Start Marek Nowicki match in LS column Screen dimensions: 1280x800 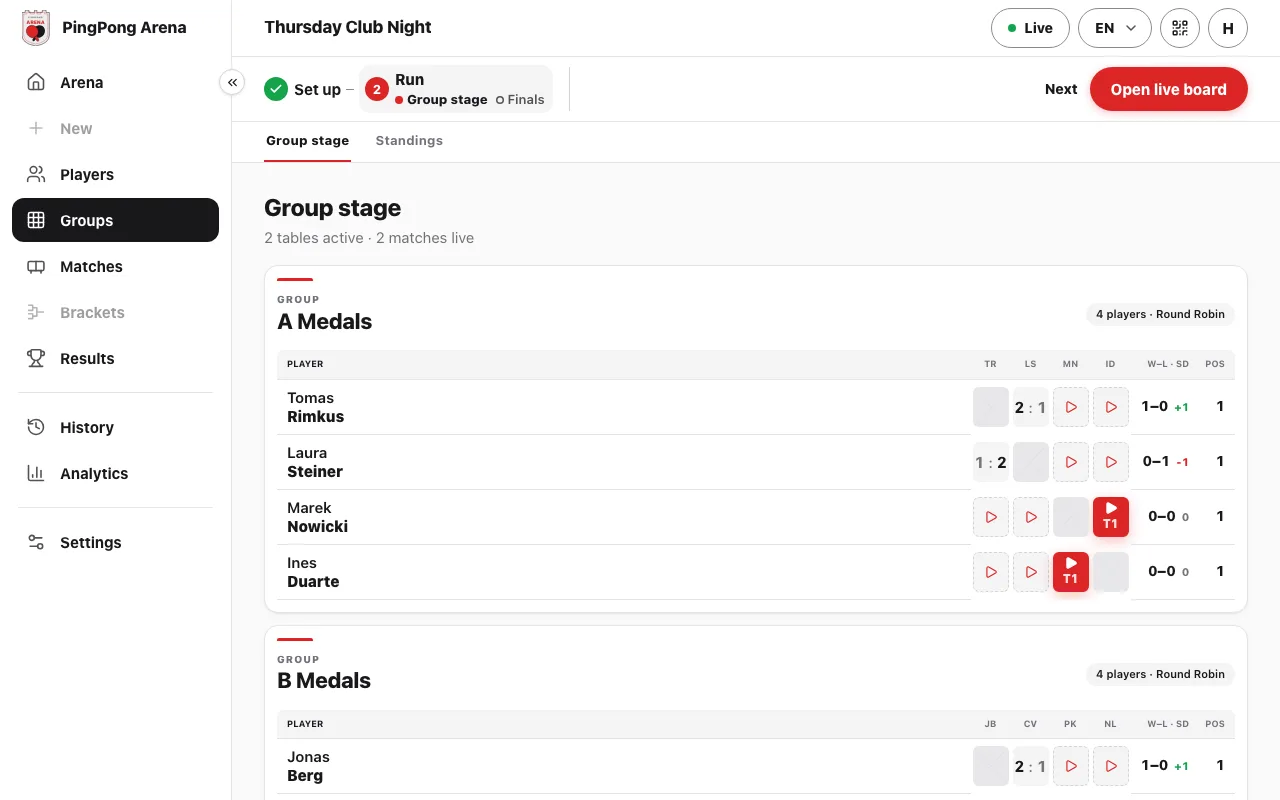click(x=1031, y=517)
